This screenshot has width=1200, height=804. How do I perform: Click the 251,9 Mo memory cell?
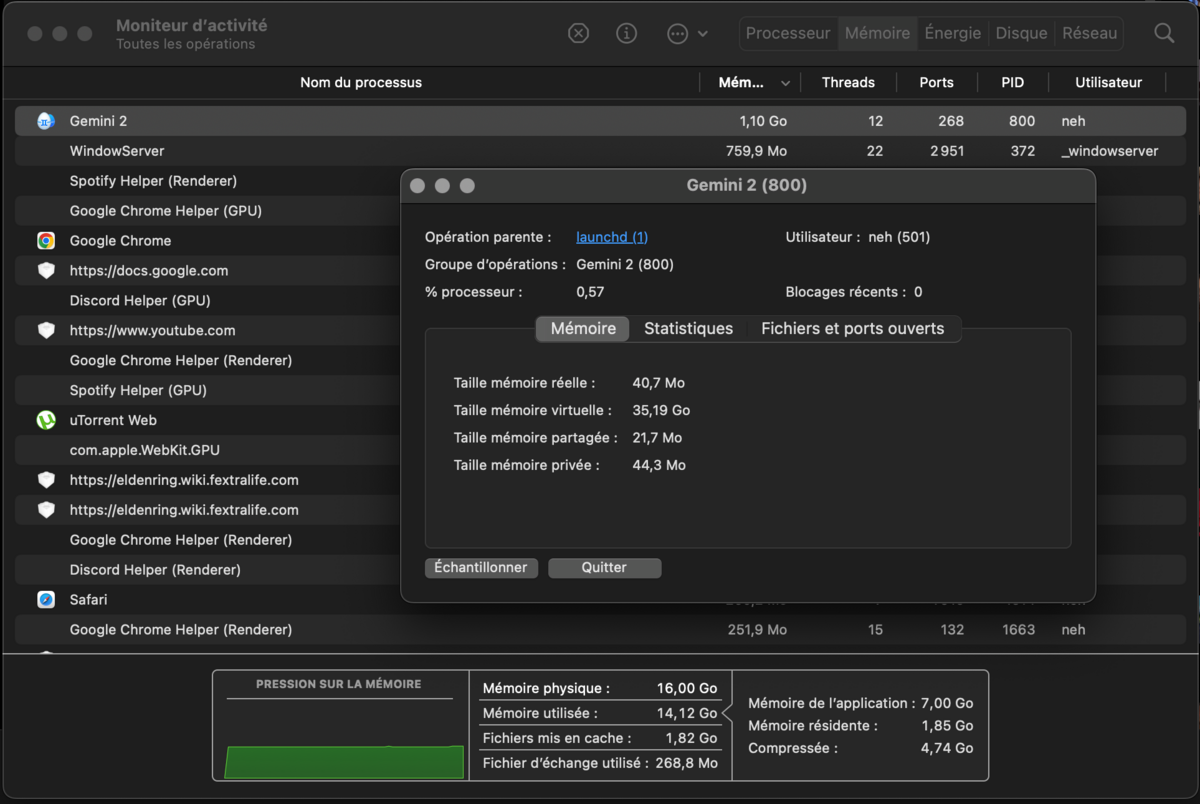point(757,630)
